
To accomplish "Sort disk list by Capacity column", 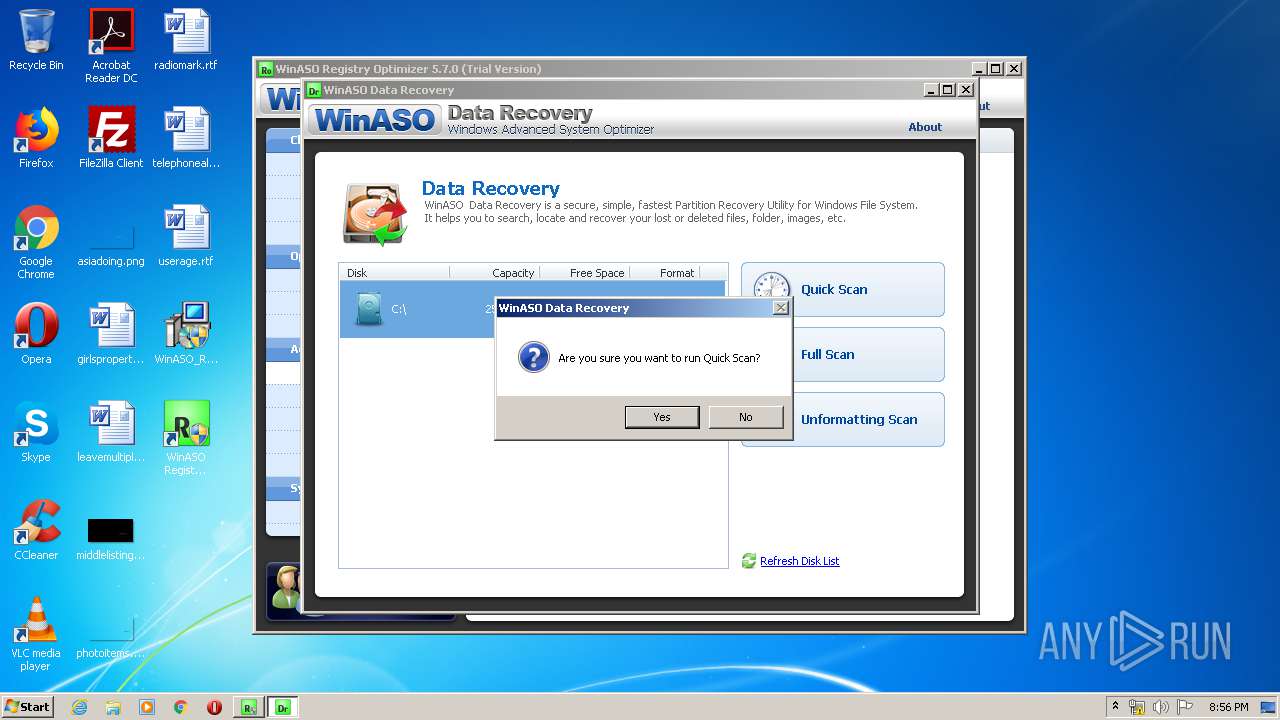I will point(495,273).
